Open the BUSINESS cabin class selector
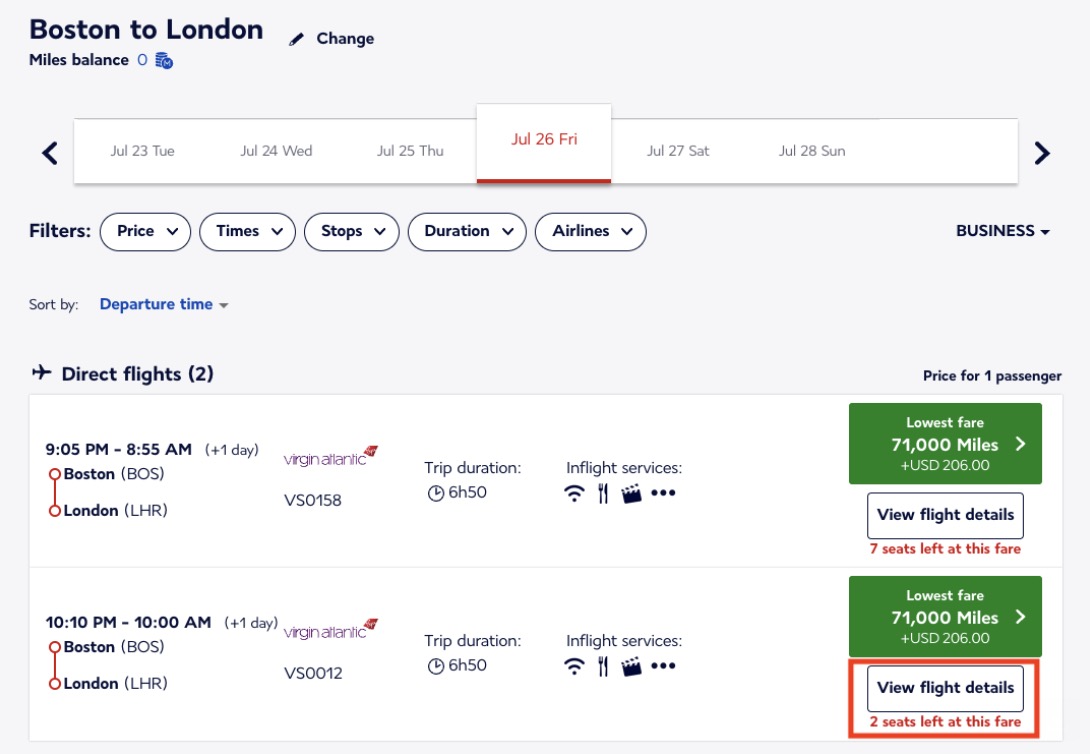The image size is (1090, 754). (1003, 230)
